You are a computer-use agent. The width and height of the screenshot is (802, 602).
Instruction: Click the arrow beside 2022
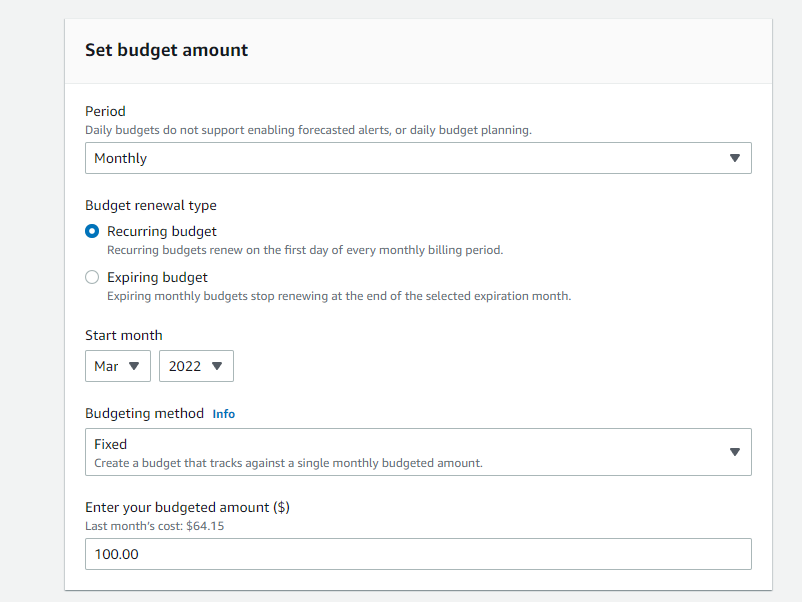[x=216, y=366]
